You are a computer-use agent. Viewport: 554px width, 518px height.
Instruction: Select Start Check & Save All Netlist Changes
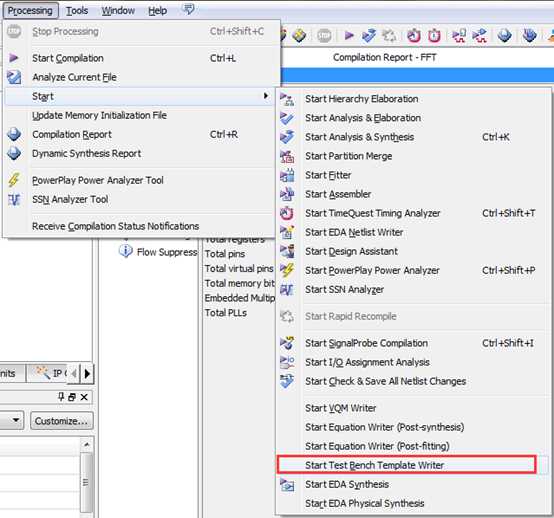tap(413, 381)
